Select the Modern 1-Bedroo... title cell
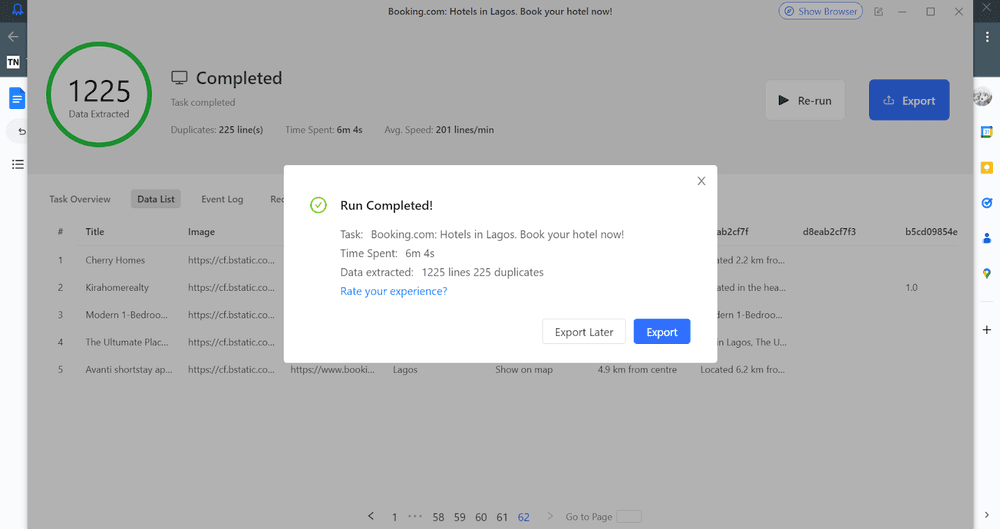The width and height of the screenshot is (1000, 529). [127, 315]
